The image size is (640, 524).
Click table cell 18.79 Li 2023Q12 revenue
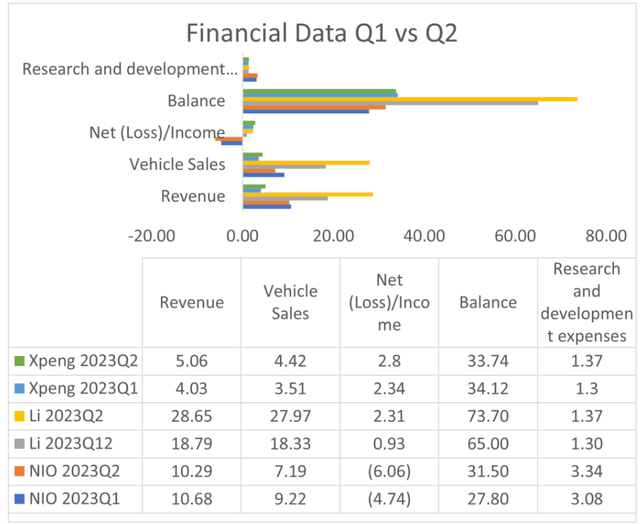coord(192,444)
